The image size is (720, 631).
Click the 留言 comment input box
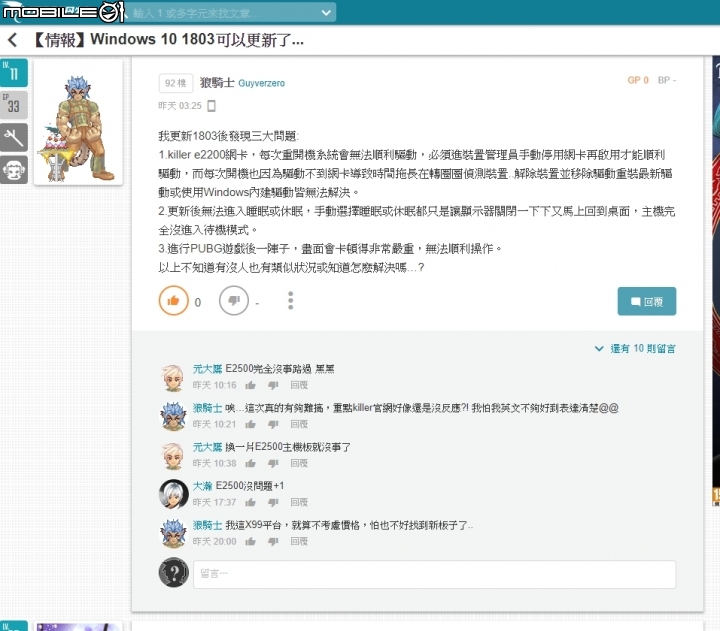click(x=434, y=574)
